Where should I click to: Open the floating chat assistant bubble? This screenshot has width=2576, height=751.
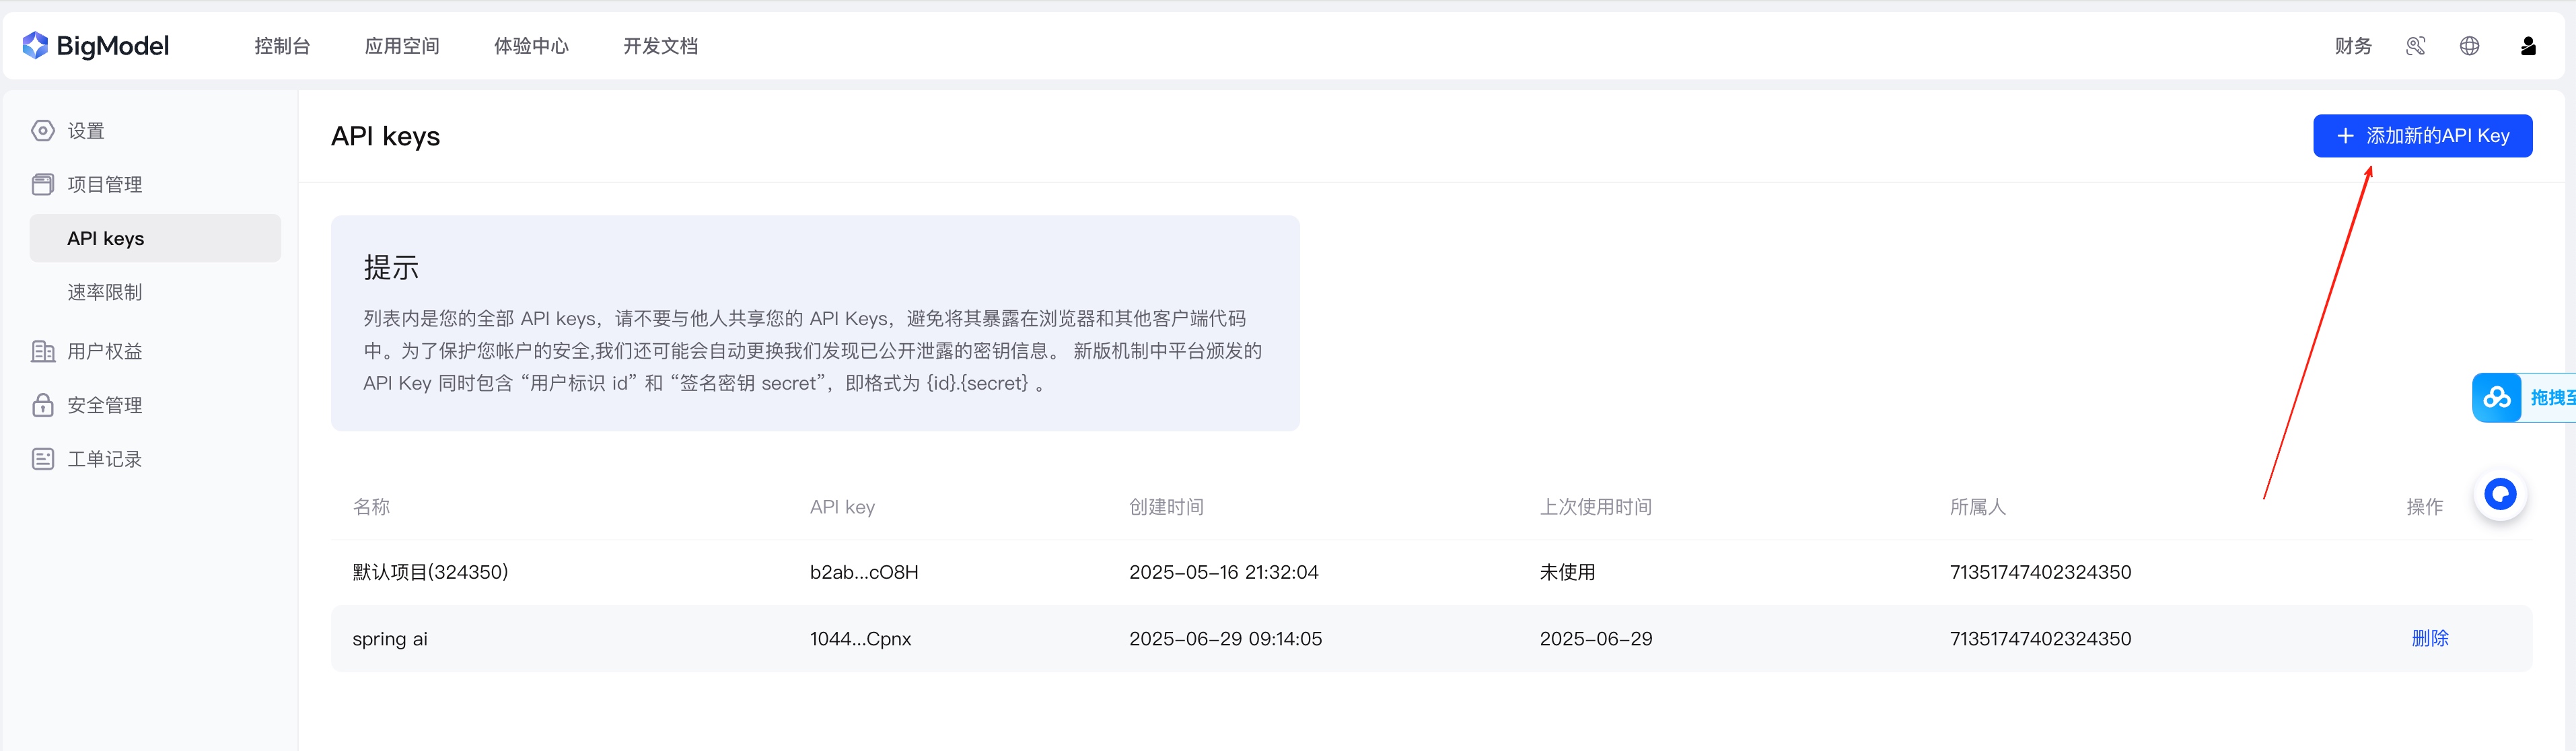click(2500, 494)
